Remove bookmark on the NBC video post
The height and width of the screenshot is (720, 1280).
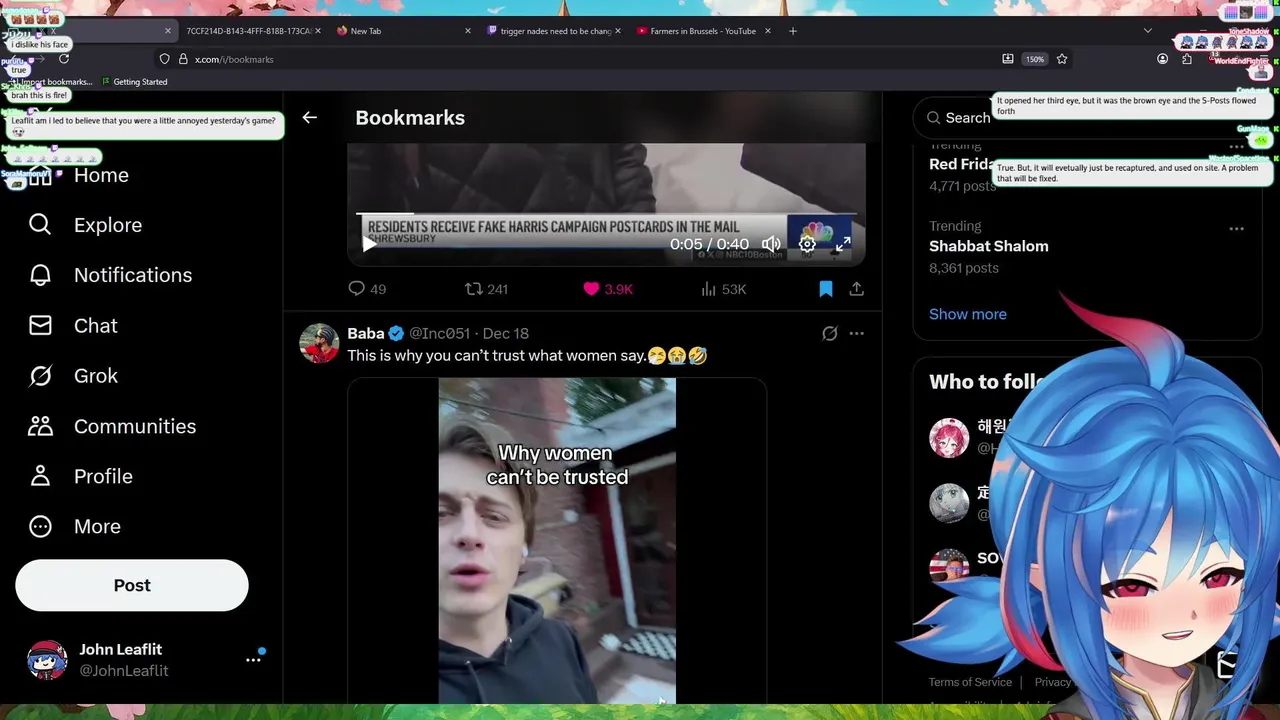[826, 289]
